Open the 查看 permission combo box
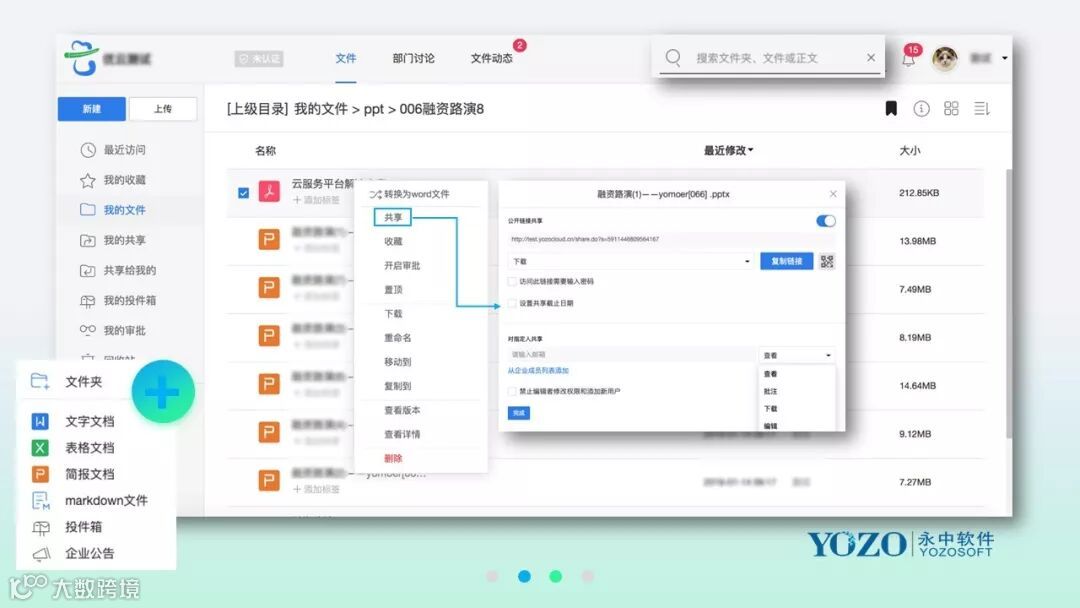This screenshot has width=1080, height=608. click(797, 355)
